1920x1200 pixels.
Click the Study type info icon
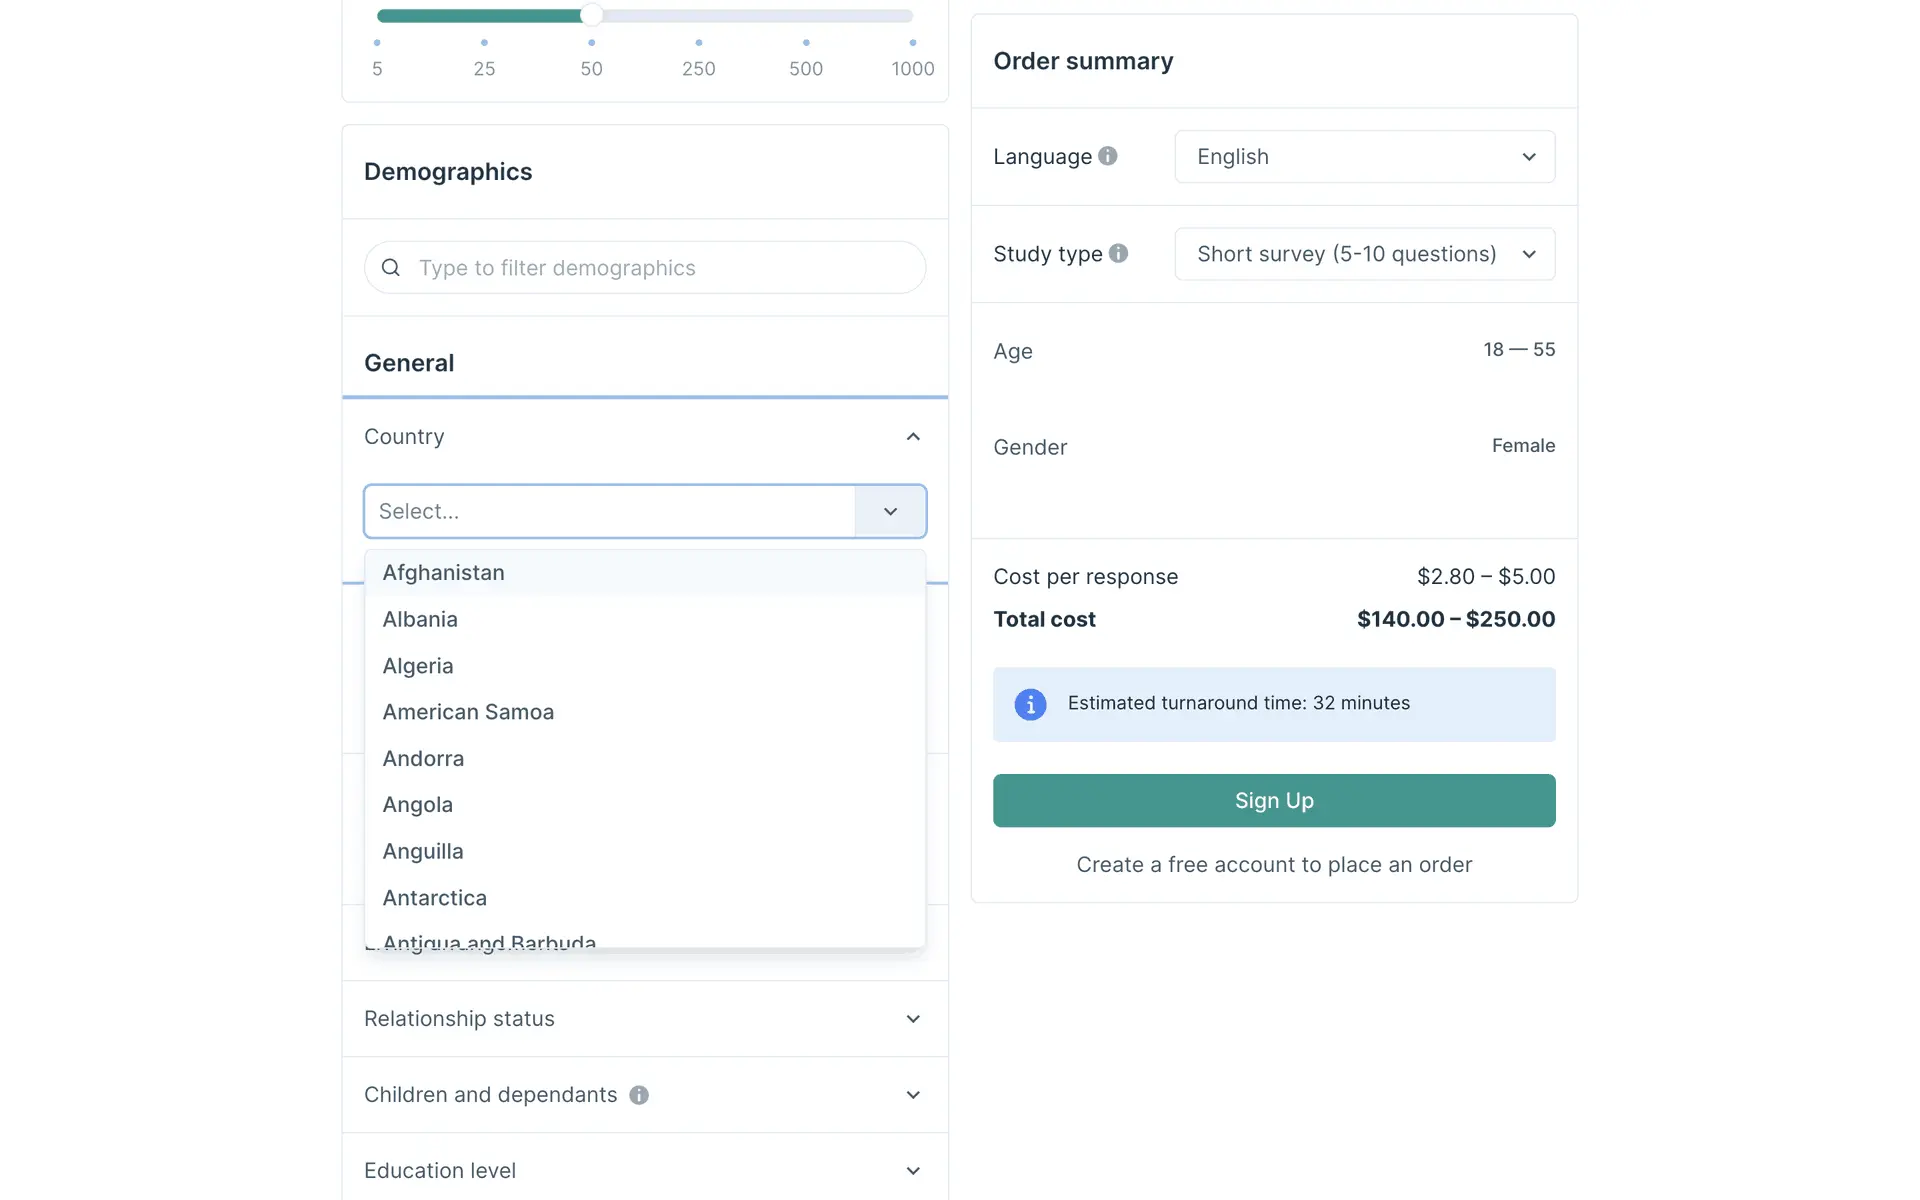point(1118,254)
